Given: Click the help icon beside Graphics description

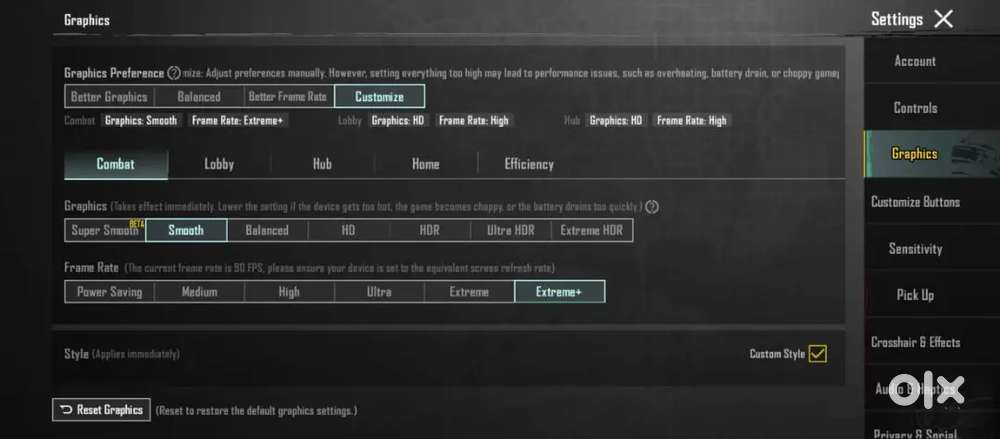Looking at the screenshot, I should pyautogui.click(x=652, y=207).
